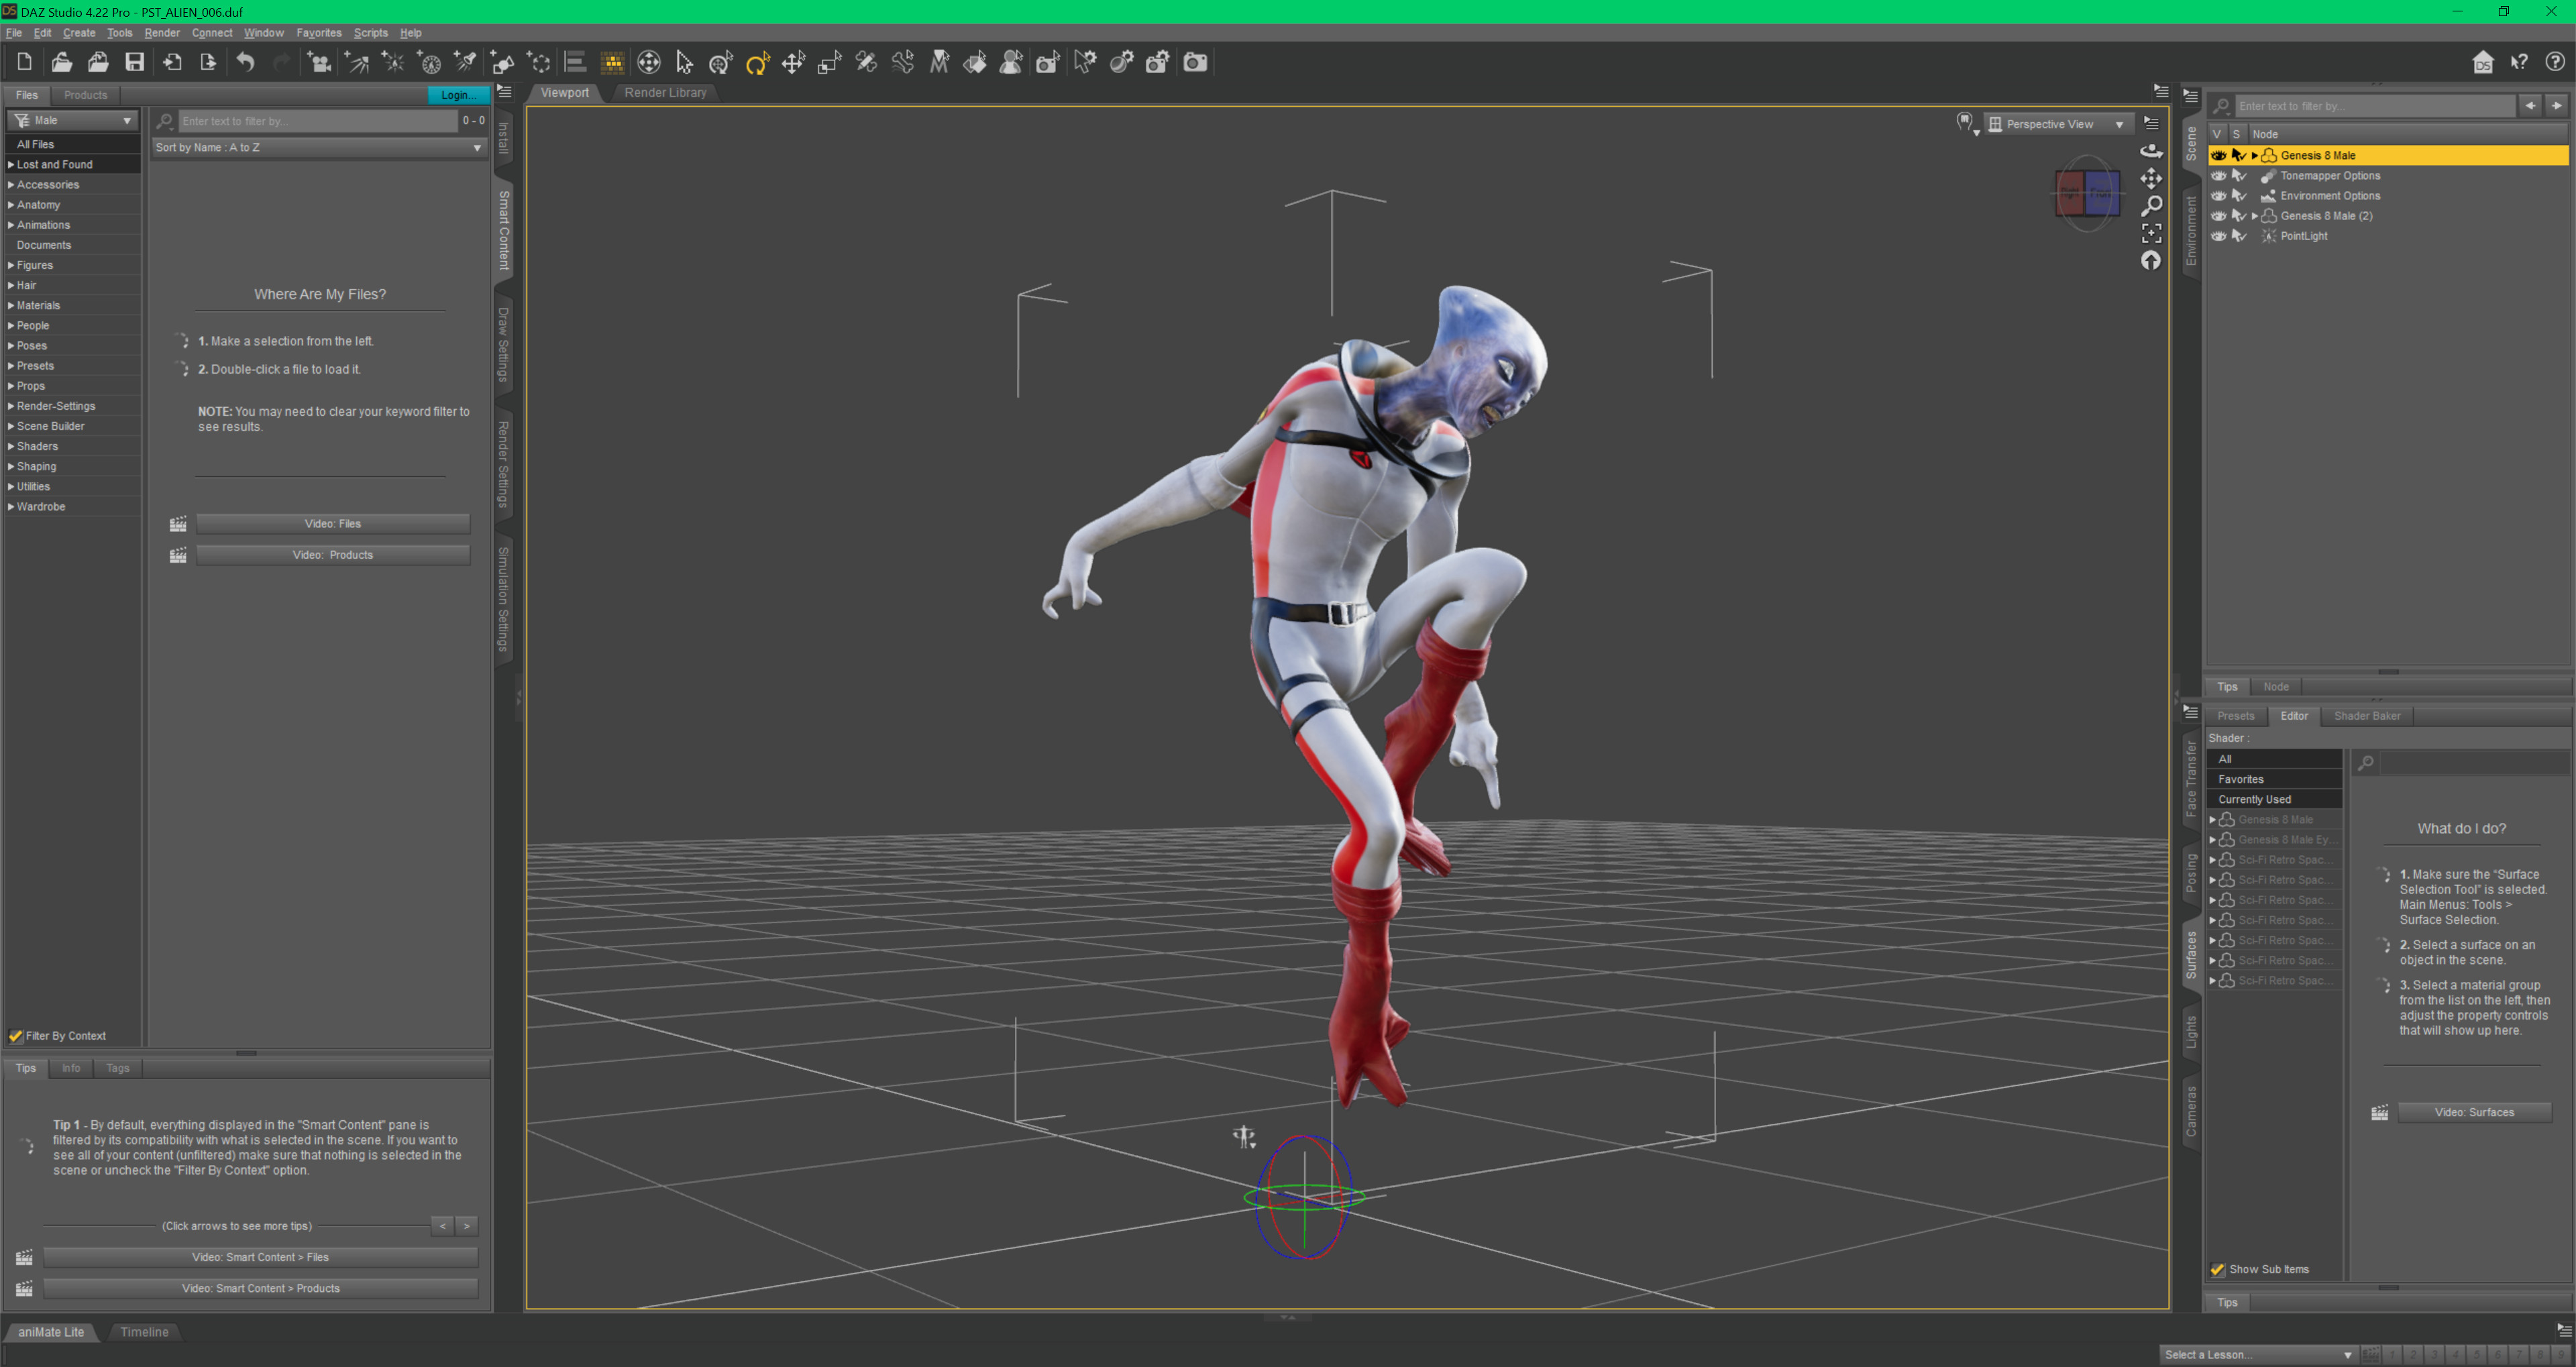Hide the Genesis 8 Male (2) node

[2218, 215]
